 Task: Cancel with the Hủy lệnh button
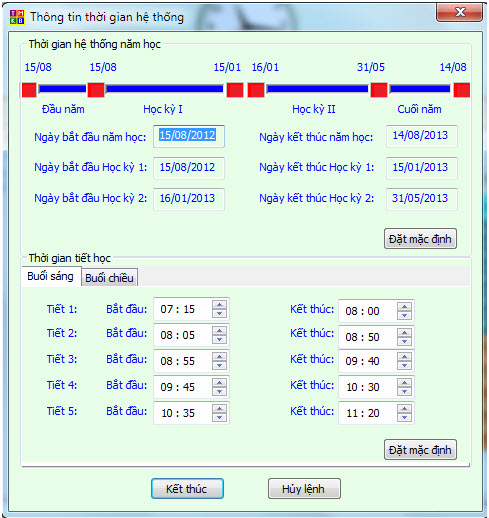point(304,489)
